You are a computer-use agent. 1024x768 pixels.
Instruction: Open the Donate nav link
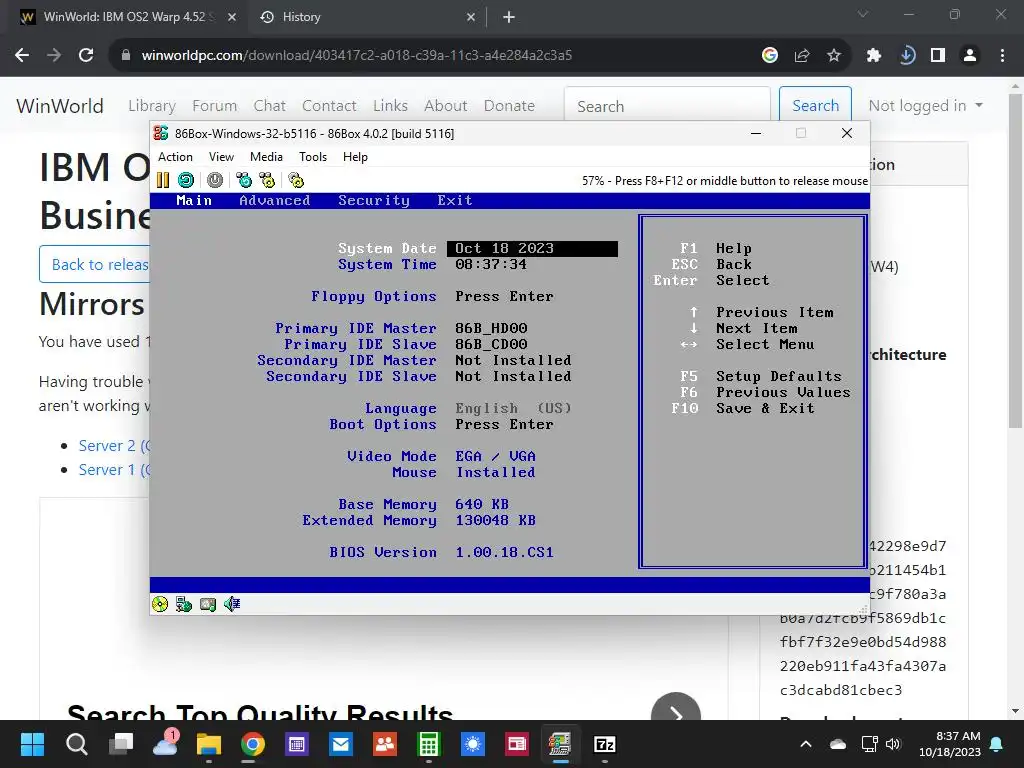509,105
